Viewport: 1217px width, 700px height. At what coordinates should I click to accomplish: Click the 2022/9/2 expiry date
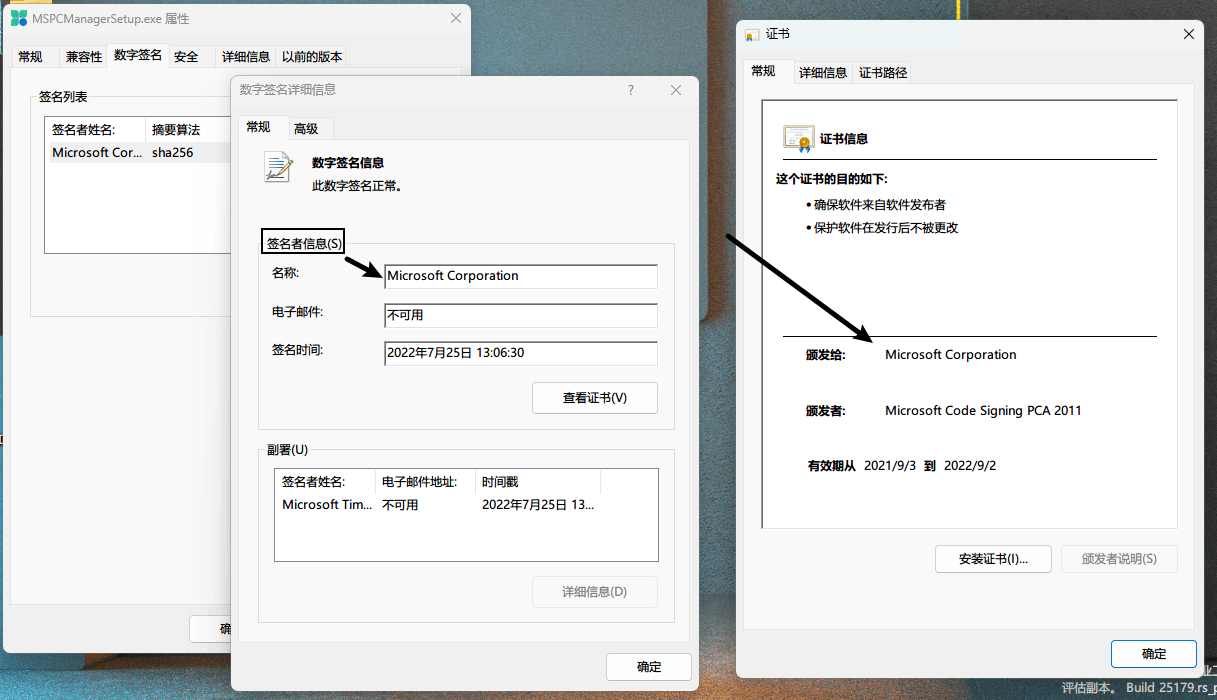[970, 466]
